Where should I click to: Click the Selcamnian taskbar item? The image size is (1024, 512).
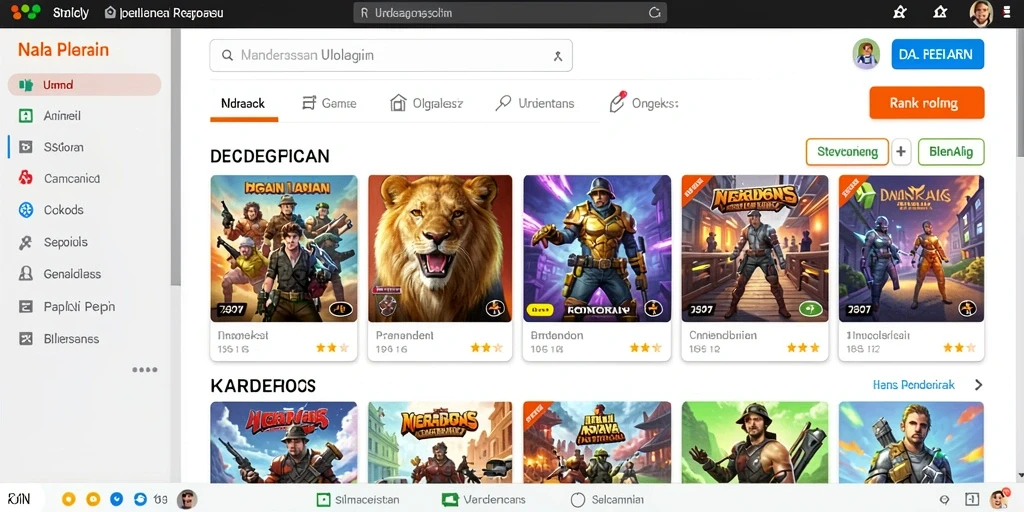point(608,500)
